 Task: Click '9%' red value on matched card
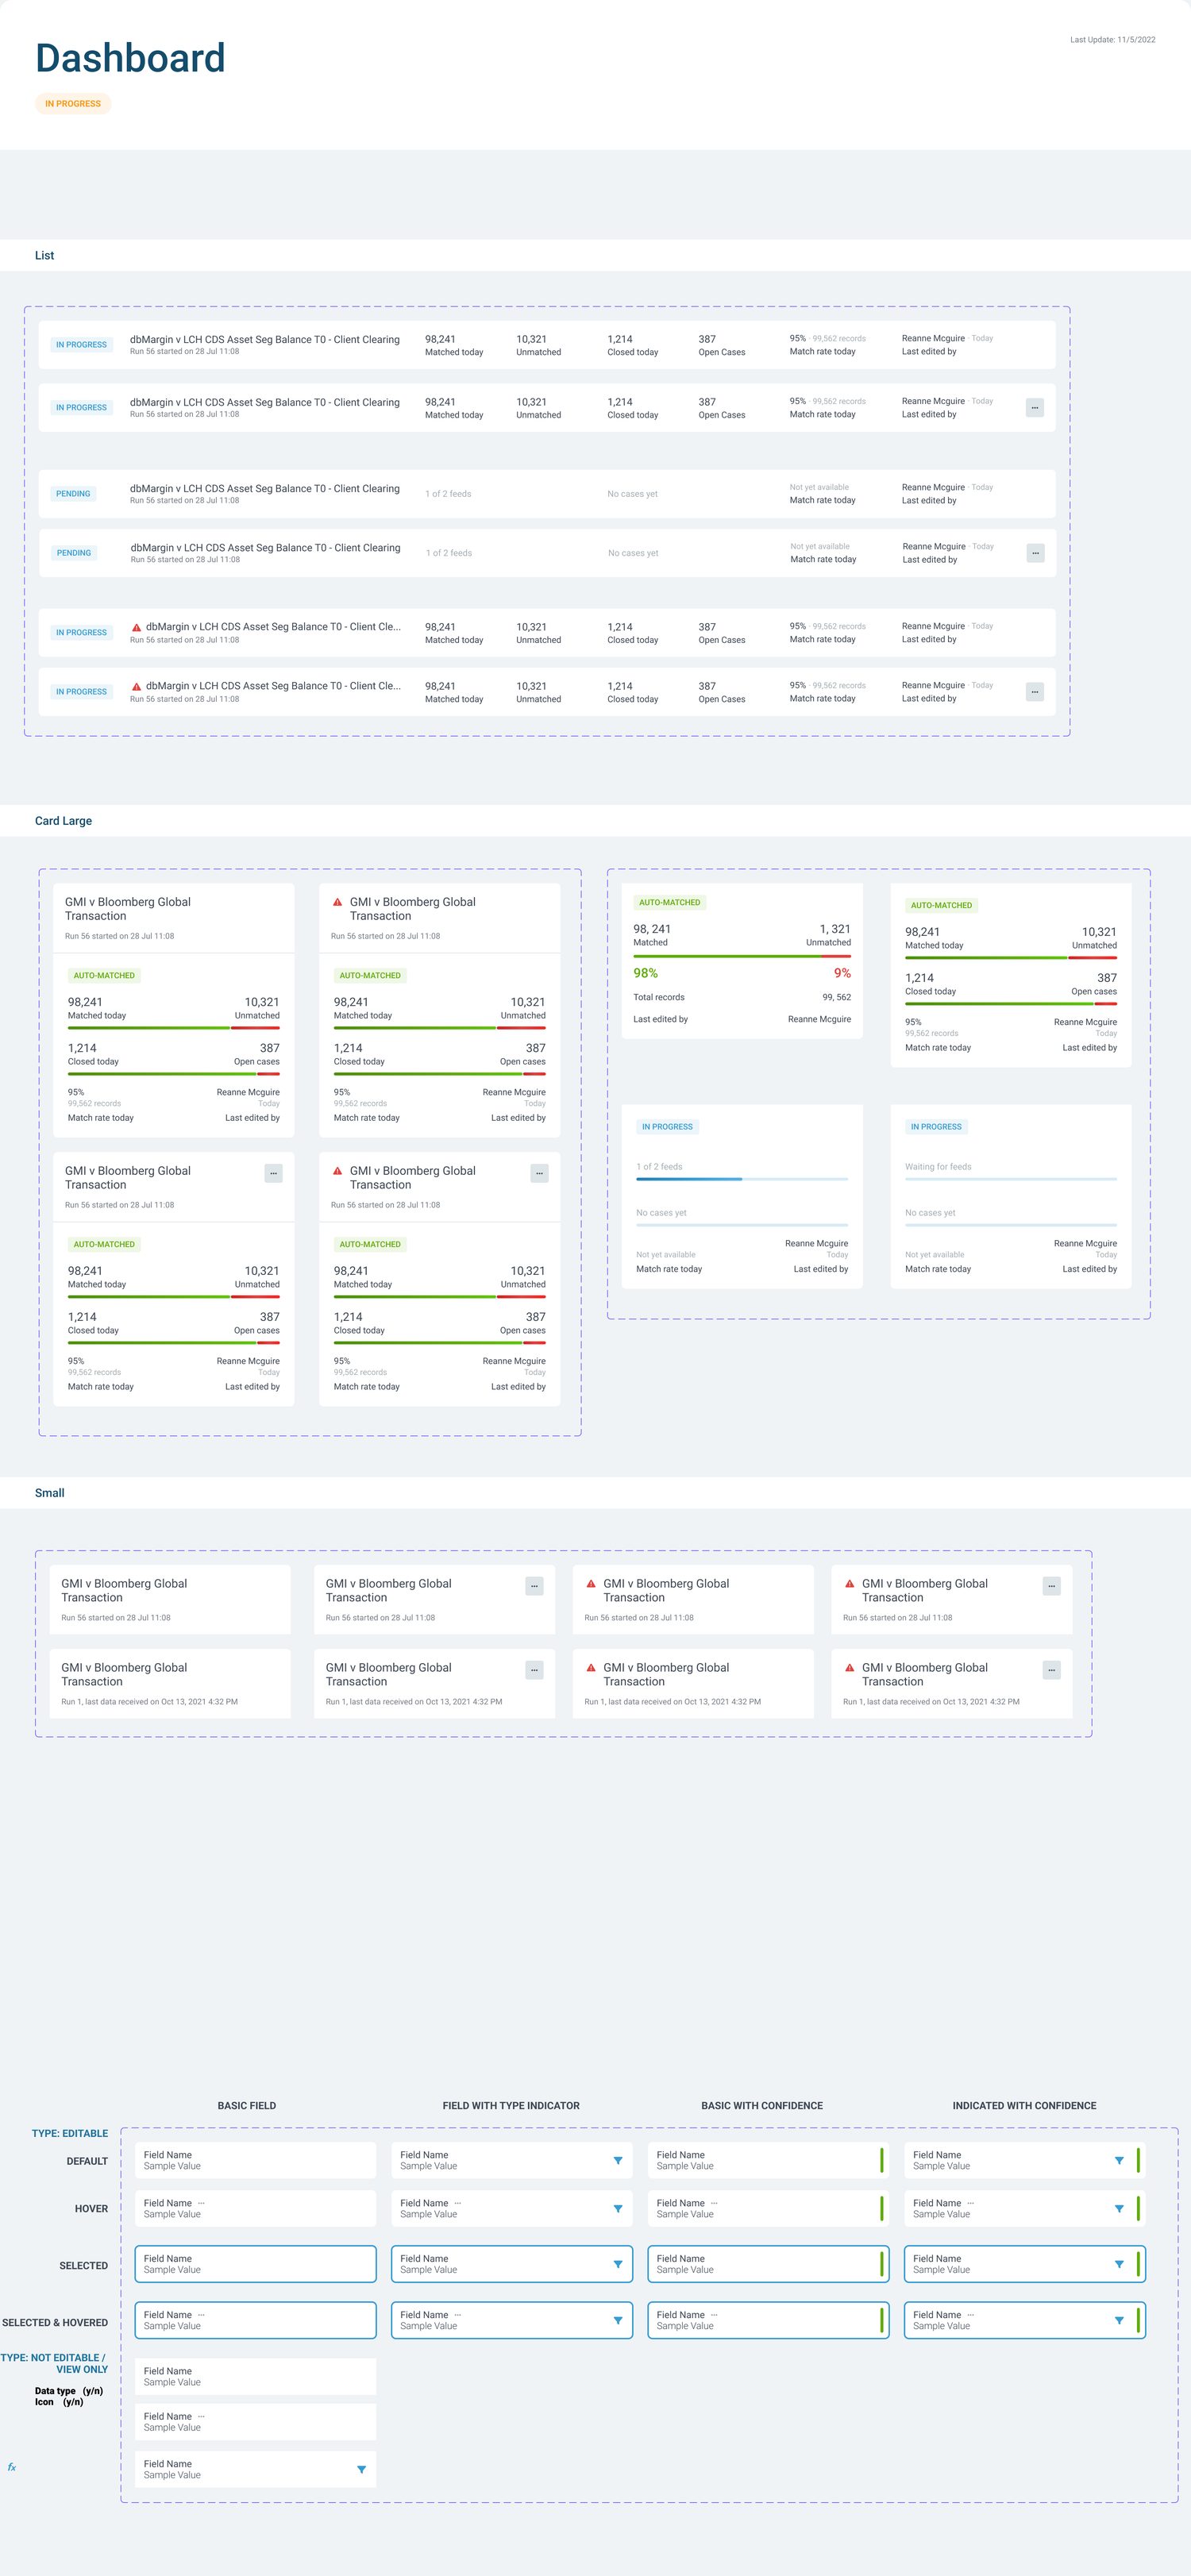(842, 973)
